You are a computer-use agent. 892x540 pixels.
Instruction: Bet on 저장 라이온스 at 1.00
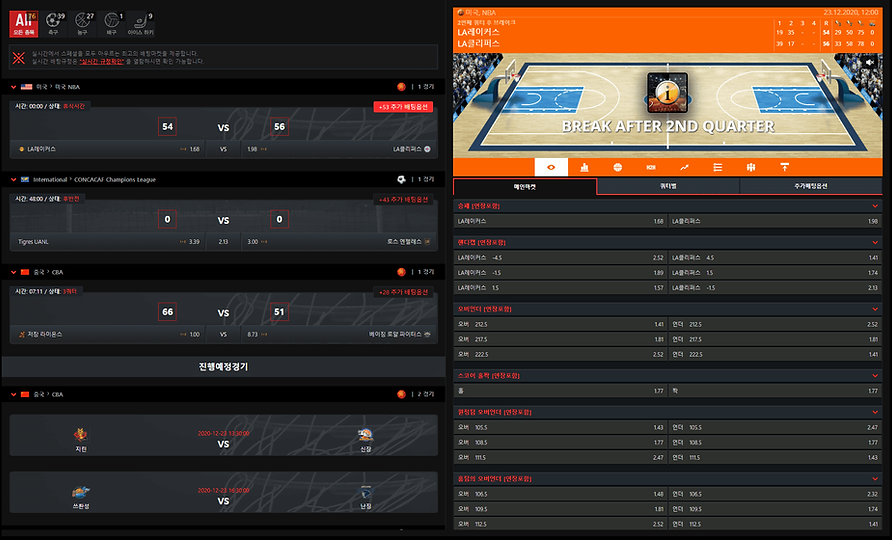coord(108,335)
